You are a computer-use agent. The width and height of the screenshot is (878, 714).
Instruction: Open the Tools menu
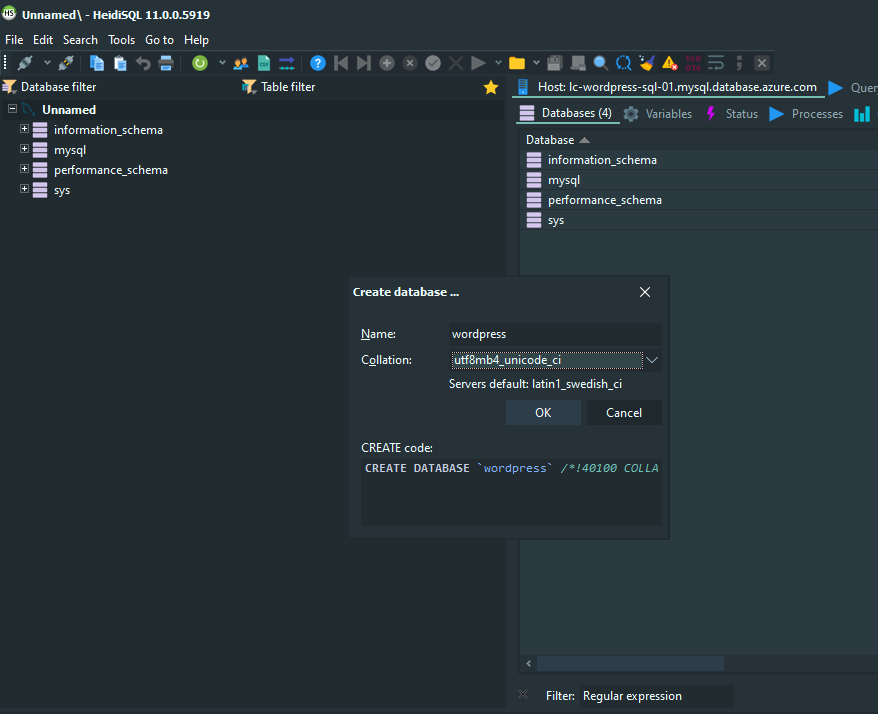click(x=122, y=40)
